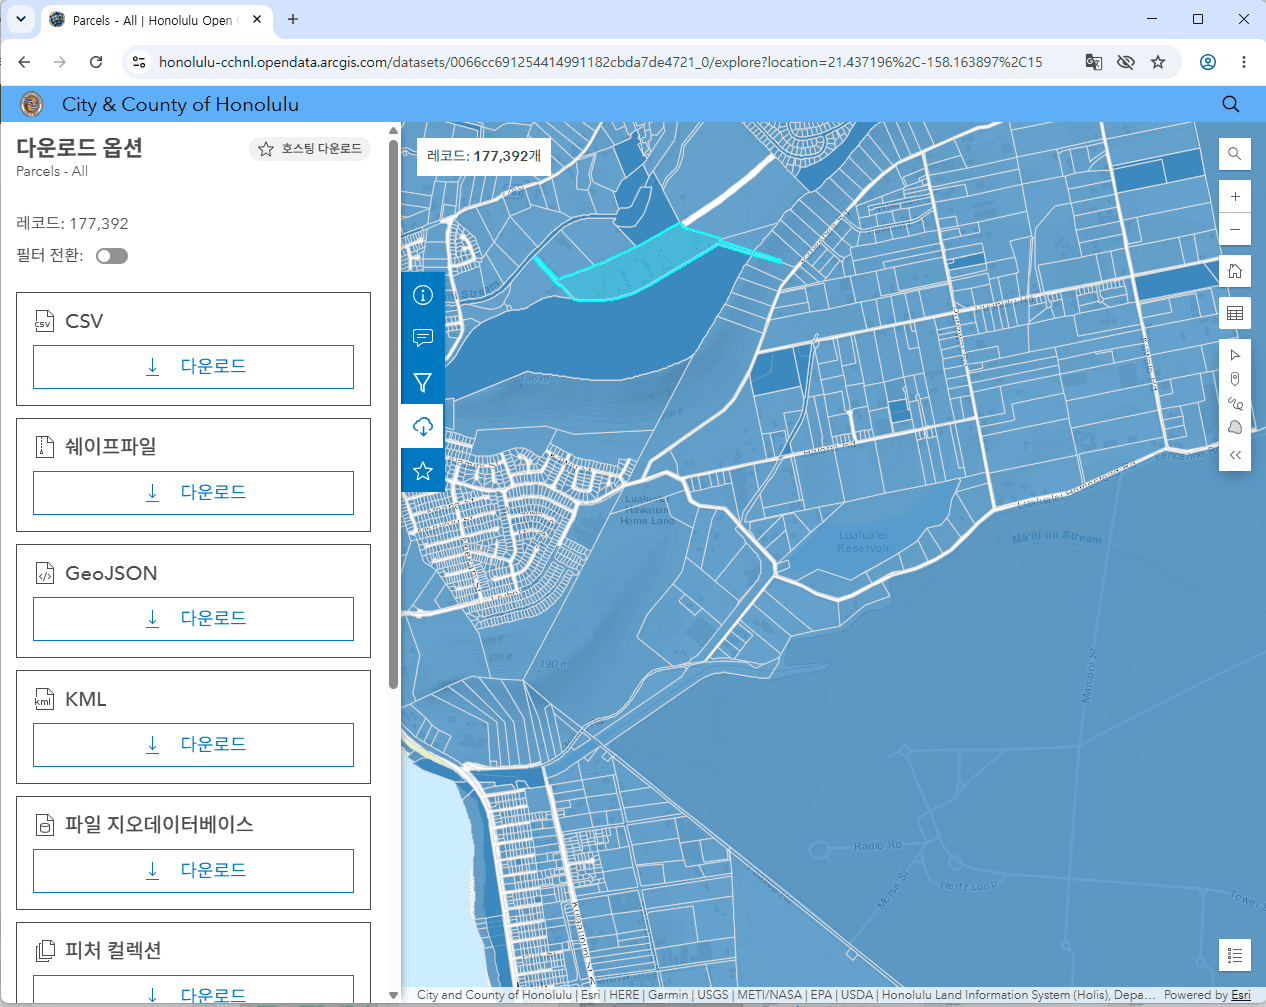Open dataset info panel
This screenshot has height=1007, width=1266.
click(x=423, y=294)
